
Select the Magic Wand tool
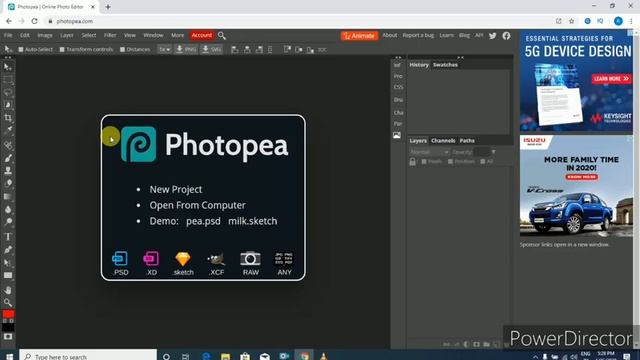pos(8,105)
